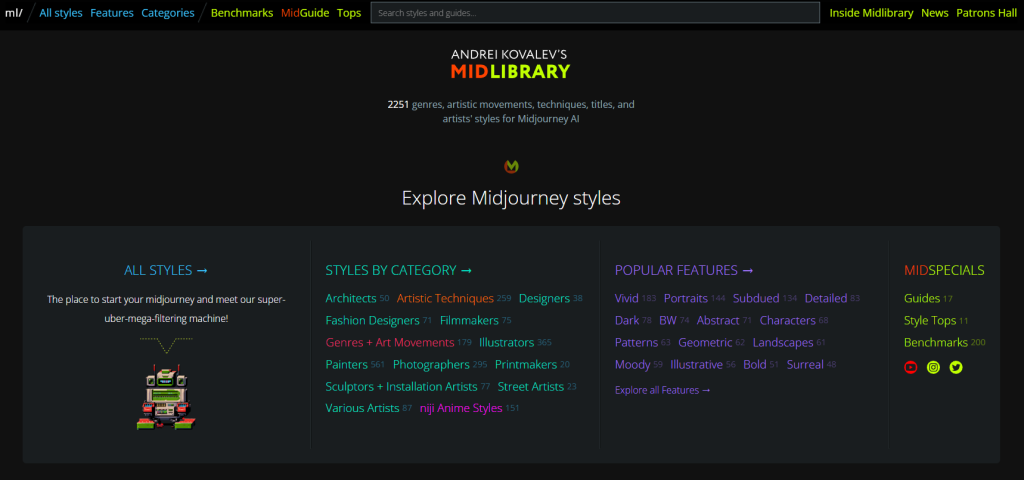Open Benchmarks under MidSpecials
The image size is (1024, 480).
pos(936,342)
